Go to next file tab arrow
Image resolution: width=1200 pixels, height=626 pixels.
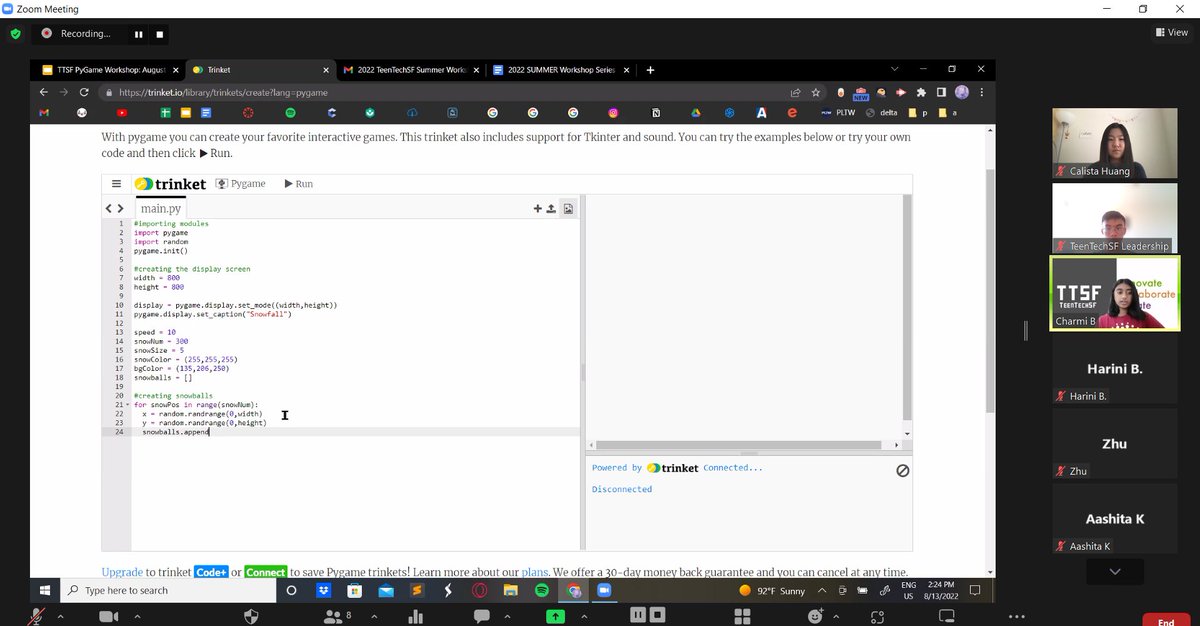point(122,209)
